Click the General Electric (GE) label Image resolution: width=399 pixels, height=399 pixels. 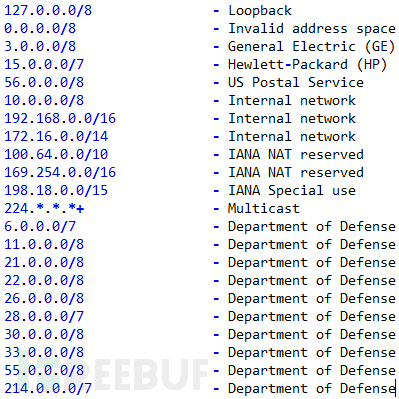[x=311, y=47]
